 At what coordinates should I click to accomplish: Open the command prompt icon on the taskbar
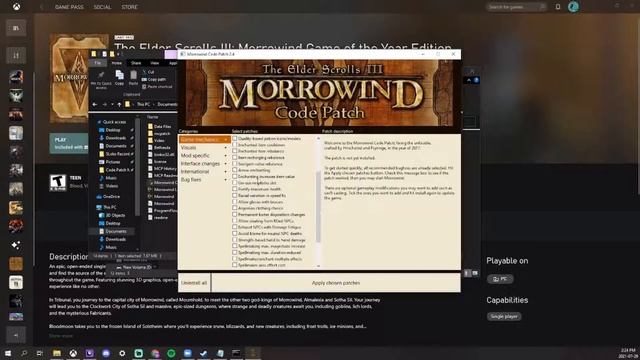click(x=236, y=353)
